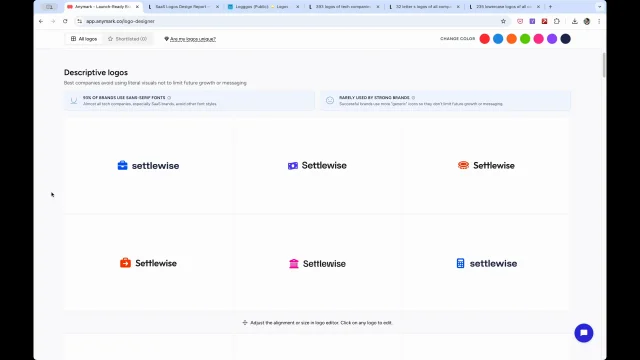Close the 32 letter s logos tab
This screenshot has height=360, width=640.
[x=458, y=7]
